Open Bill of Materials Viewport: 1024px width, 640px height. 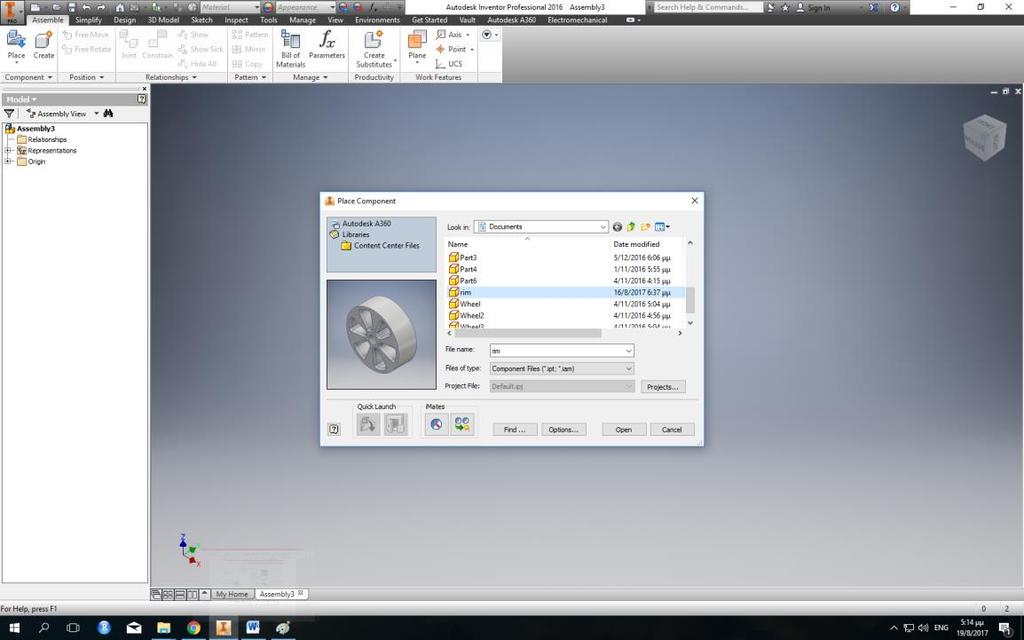291,49
